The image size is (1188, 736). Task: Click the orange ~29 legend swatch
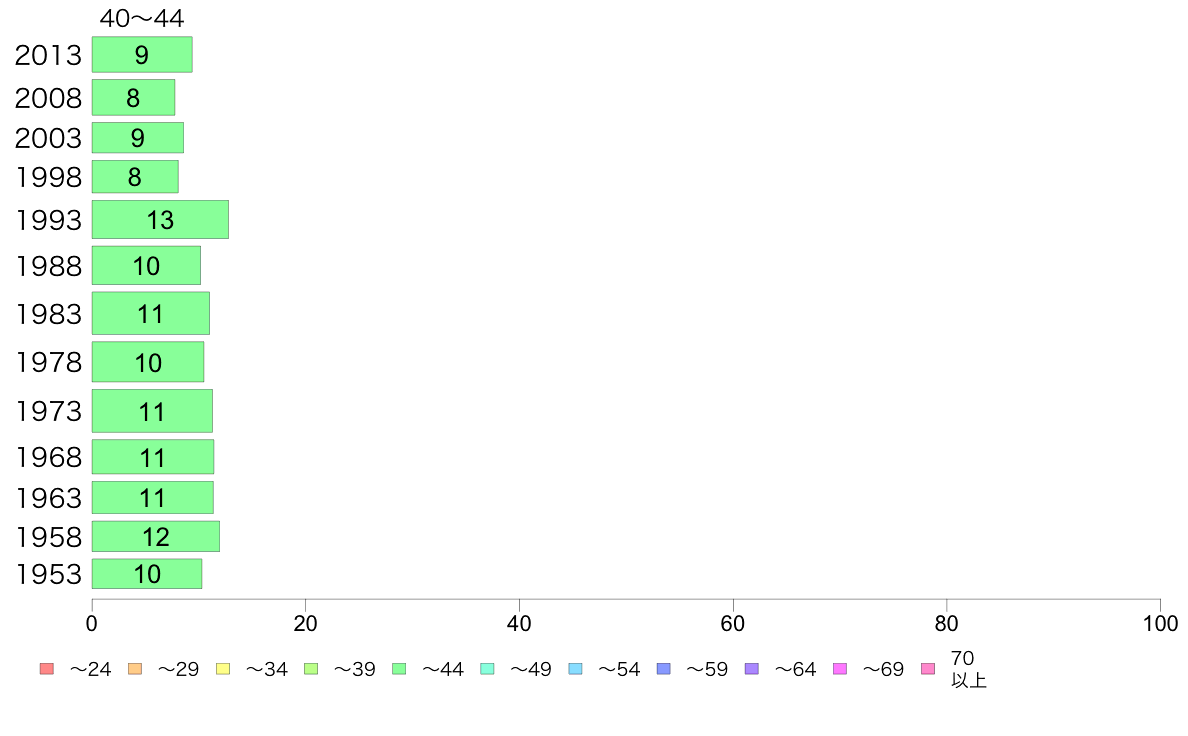[x=135, y=669]
